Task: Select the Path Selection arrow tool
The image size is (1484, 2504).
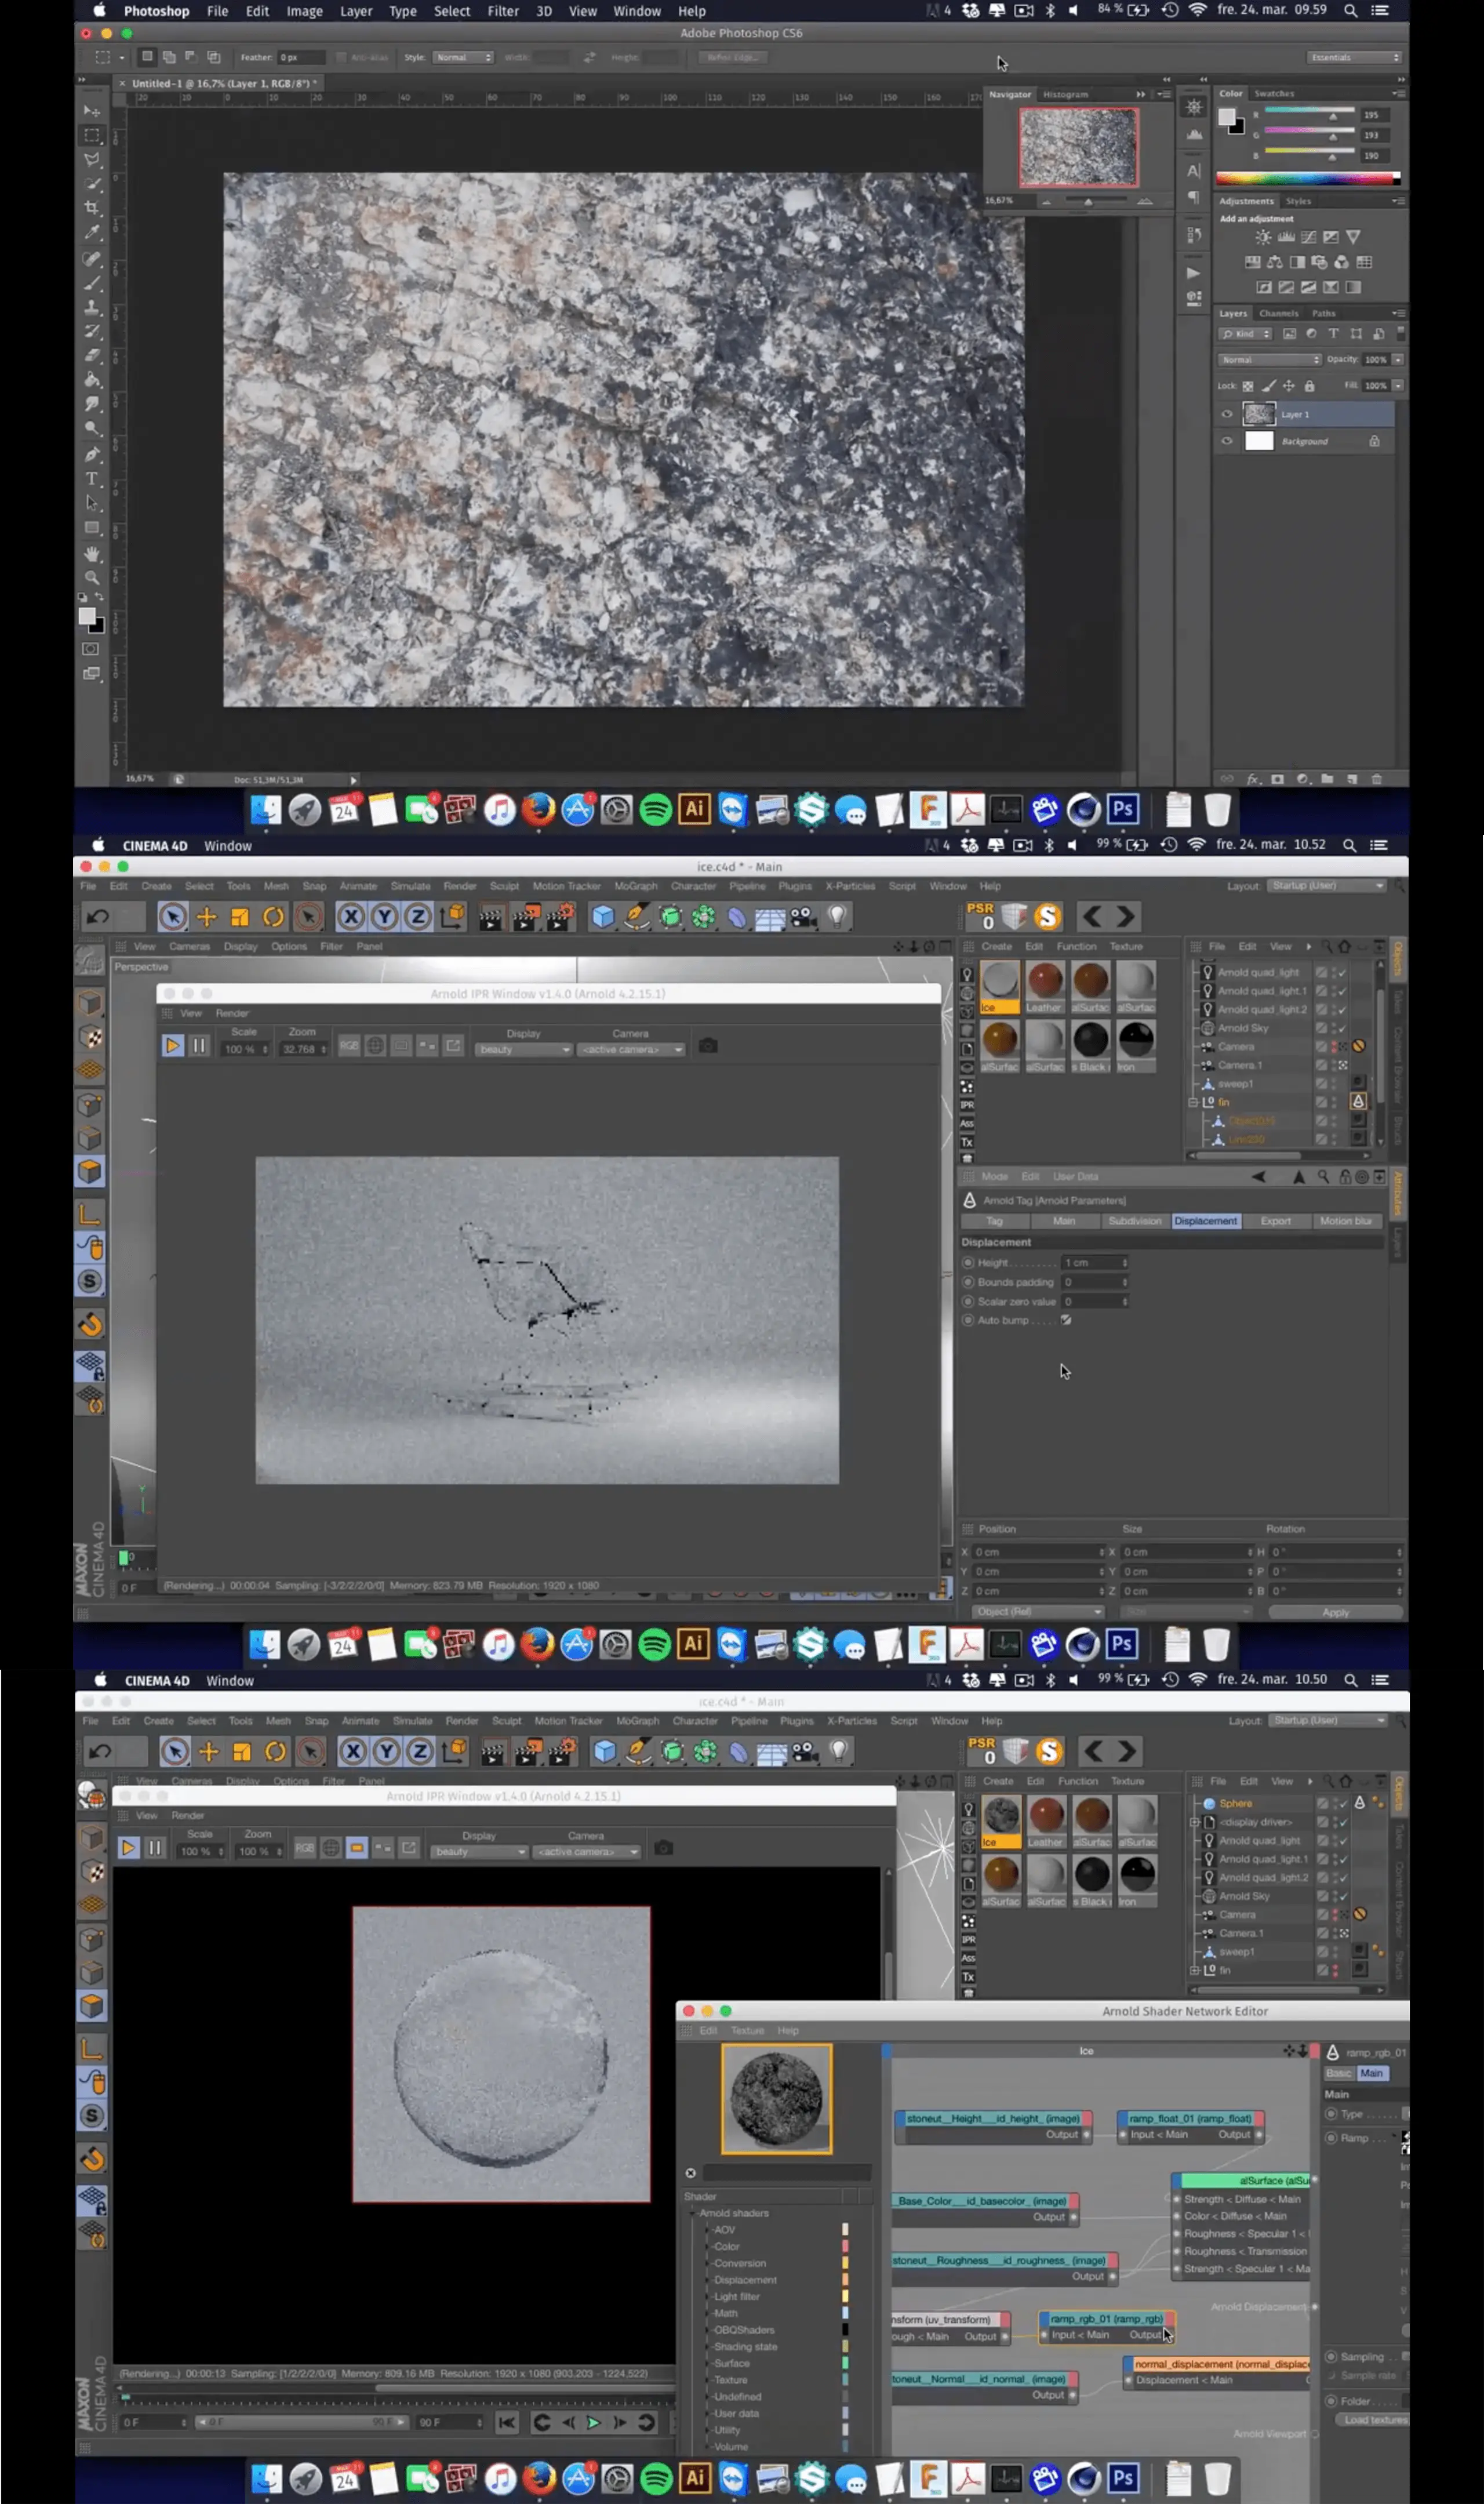Action: tap(92, 503)
